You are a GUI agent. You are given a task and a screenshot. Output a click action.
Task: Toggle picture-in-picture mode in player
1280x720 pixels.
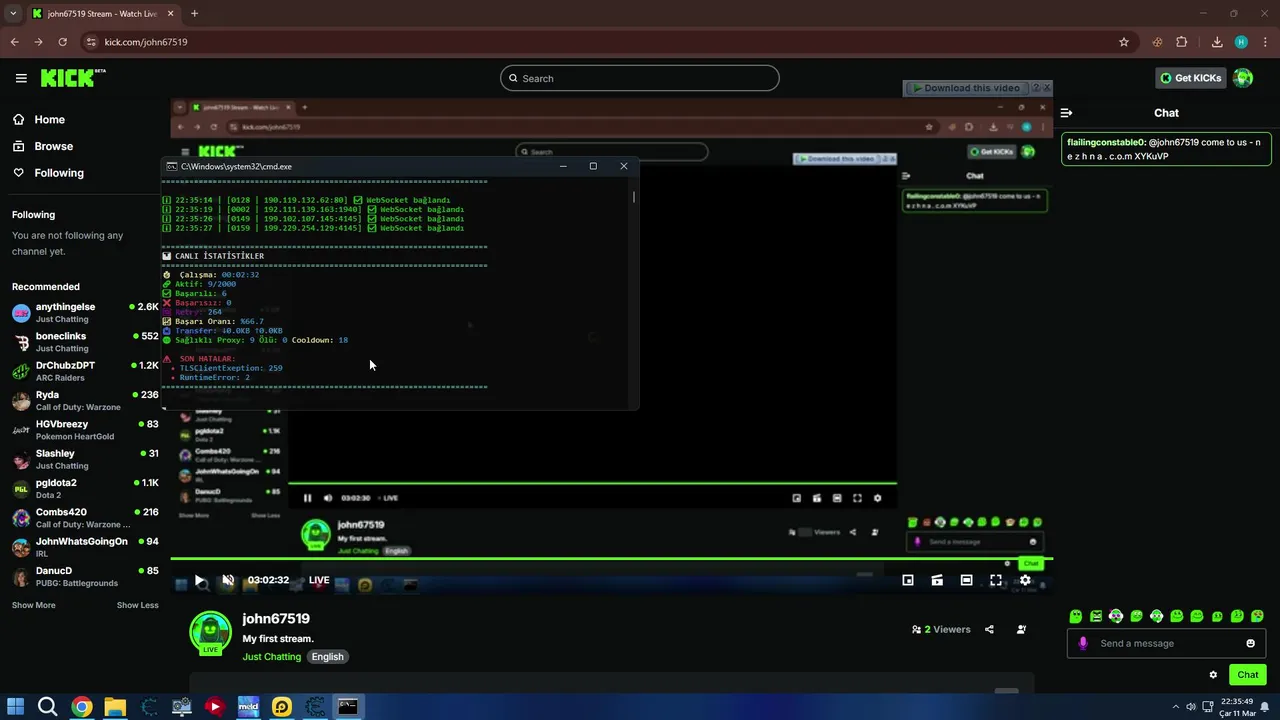908,580
